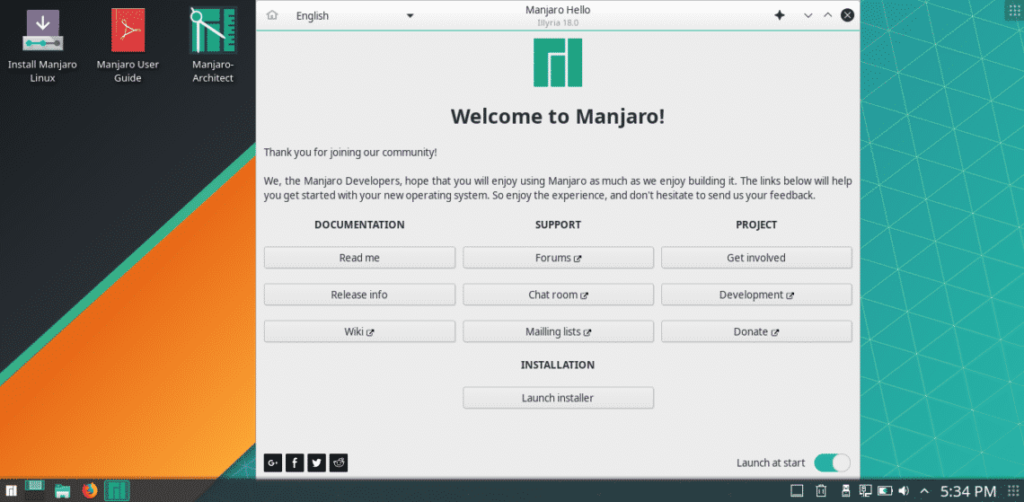Image resolution: width=1024 pixels, height=502 pixels.
Task: Click the Thank you for joining text
Action: click(350, 152)
